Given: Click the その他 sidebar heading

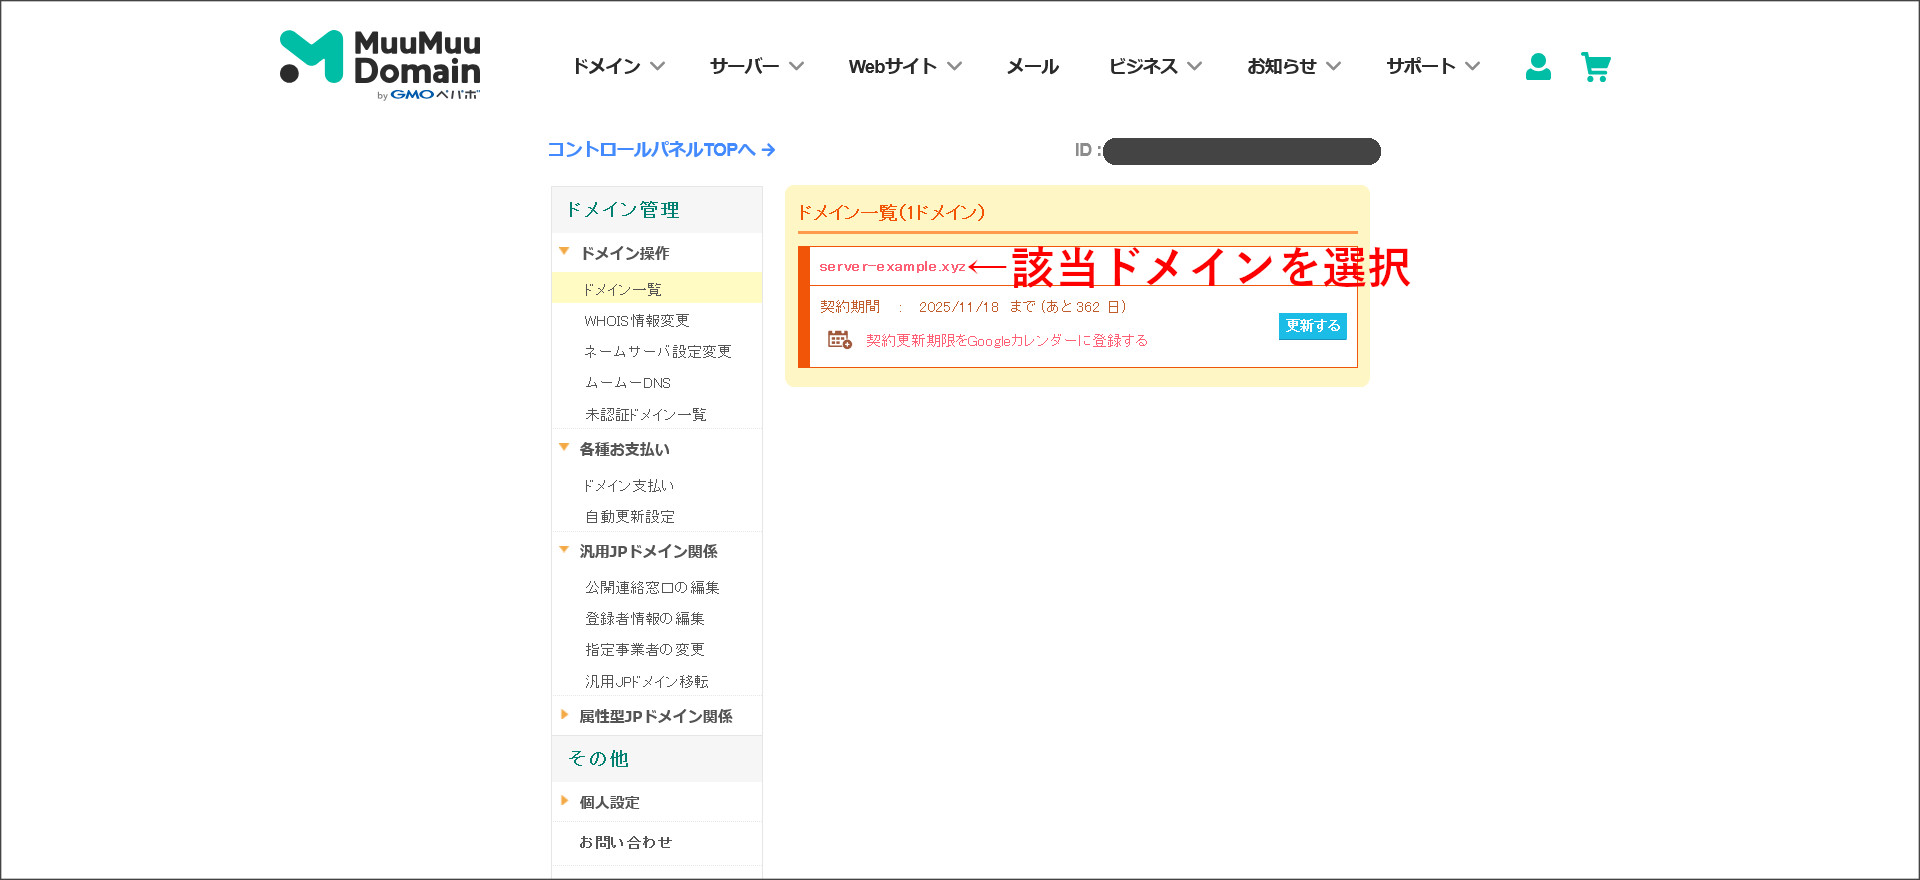Looking at the screenshot, I should [598, 758].
